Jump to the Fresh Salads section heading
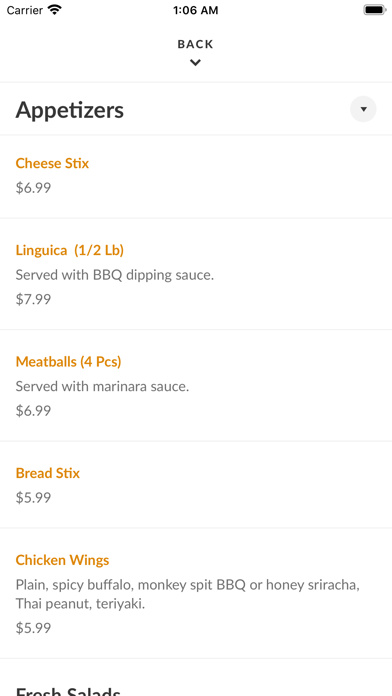Viewport: 392px width, 696px height. click(68, 691)
